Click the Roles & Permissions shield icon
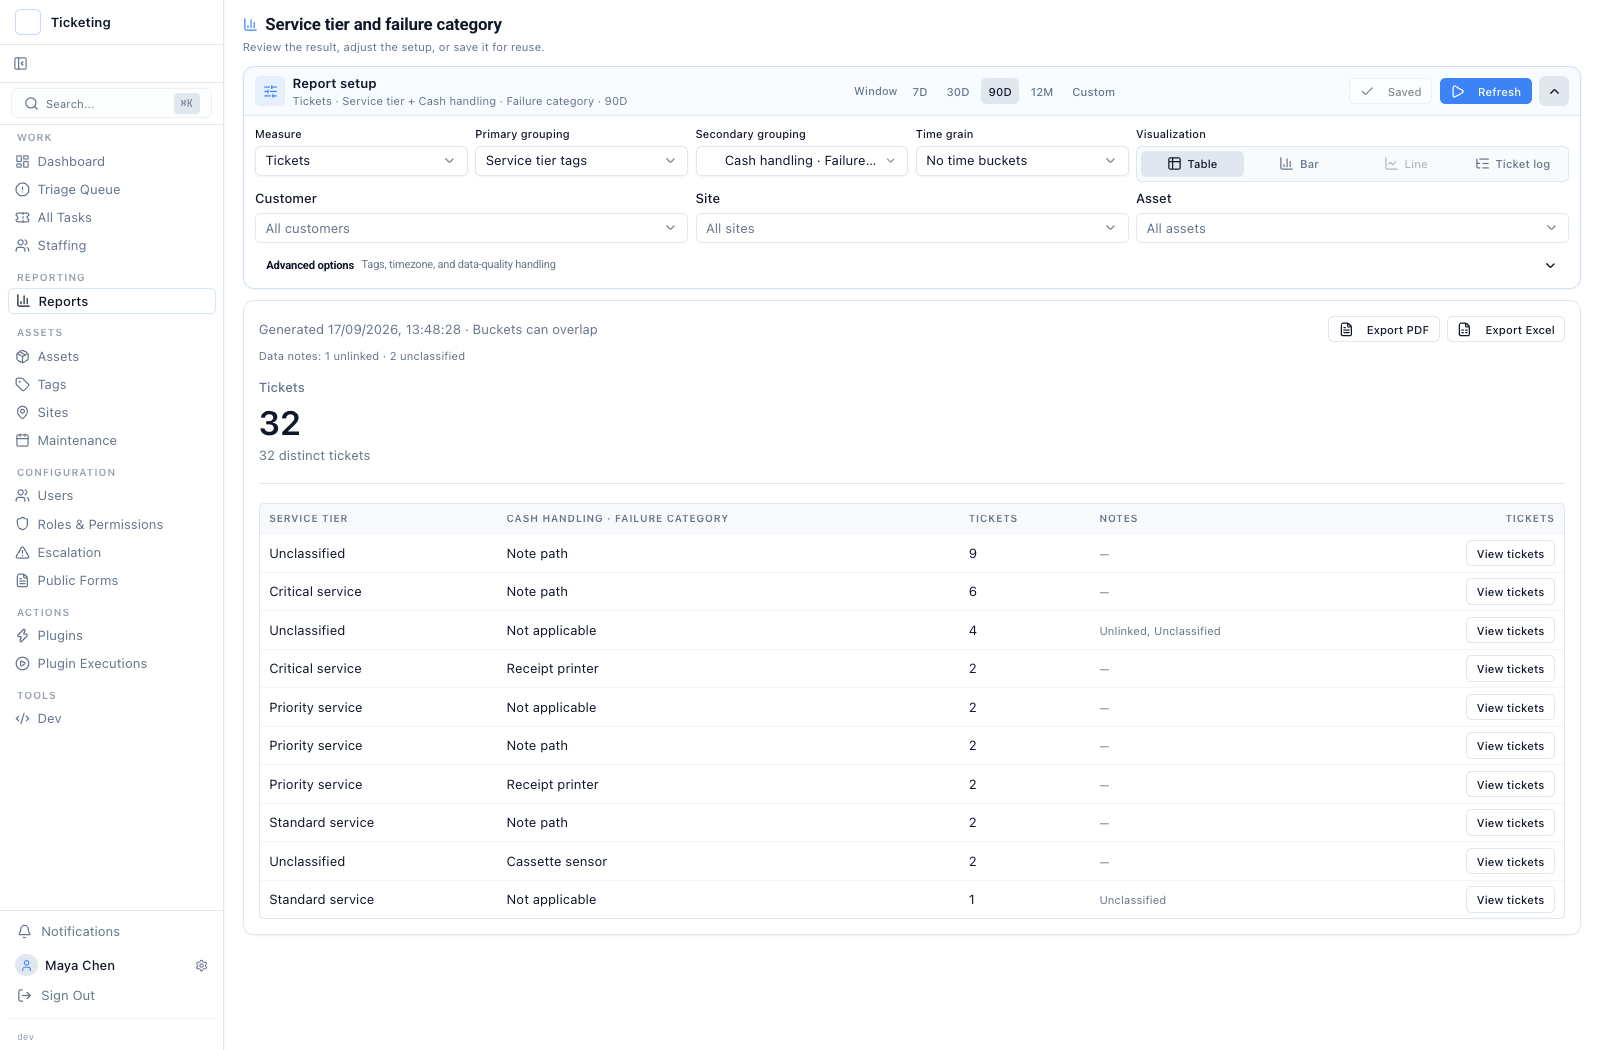Viewport: 1600px width, 1050px height. click(23, 525)
